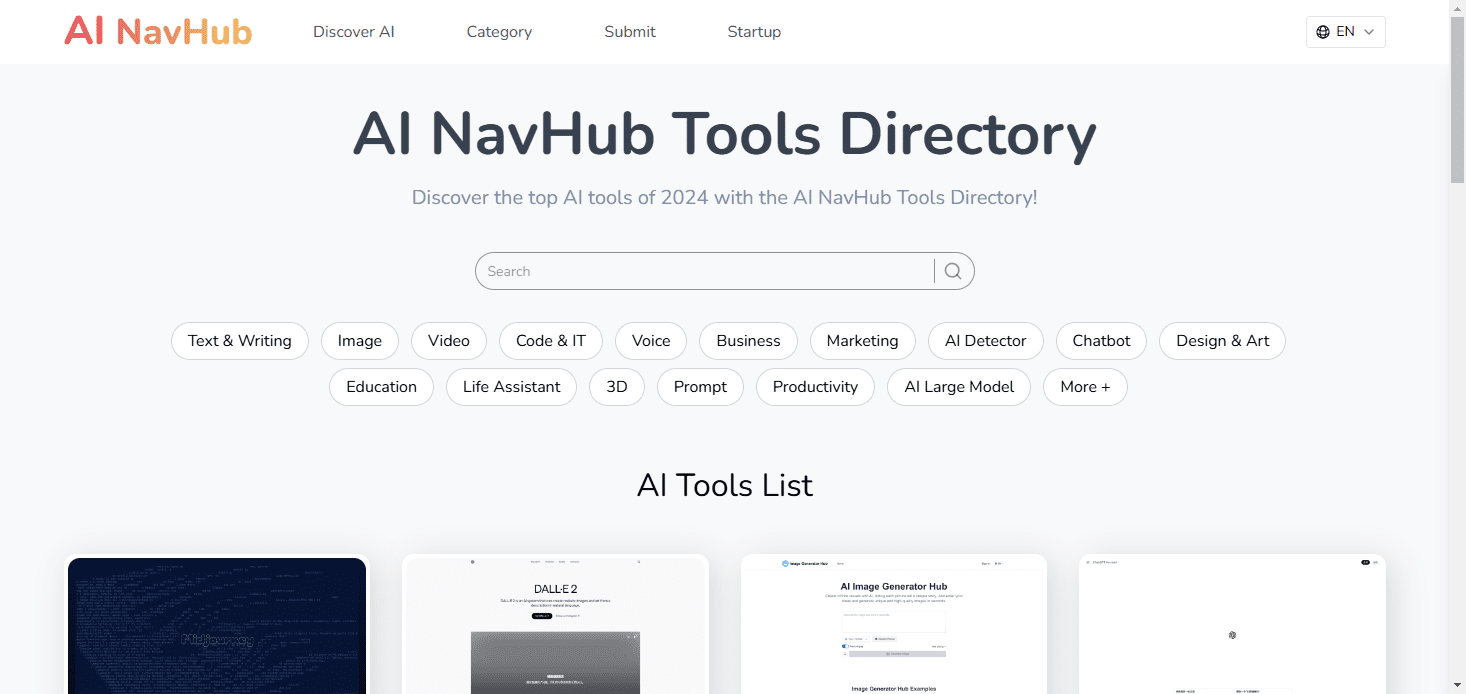Viewport: 1466px width, 694px height.
Task: Open the EN language dropdown
Action: point(1345,31)
